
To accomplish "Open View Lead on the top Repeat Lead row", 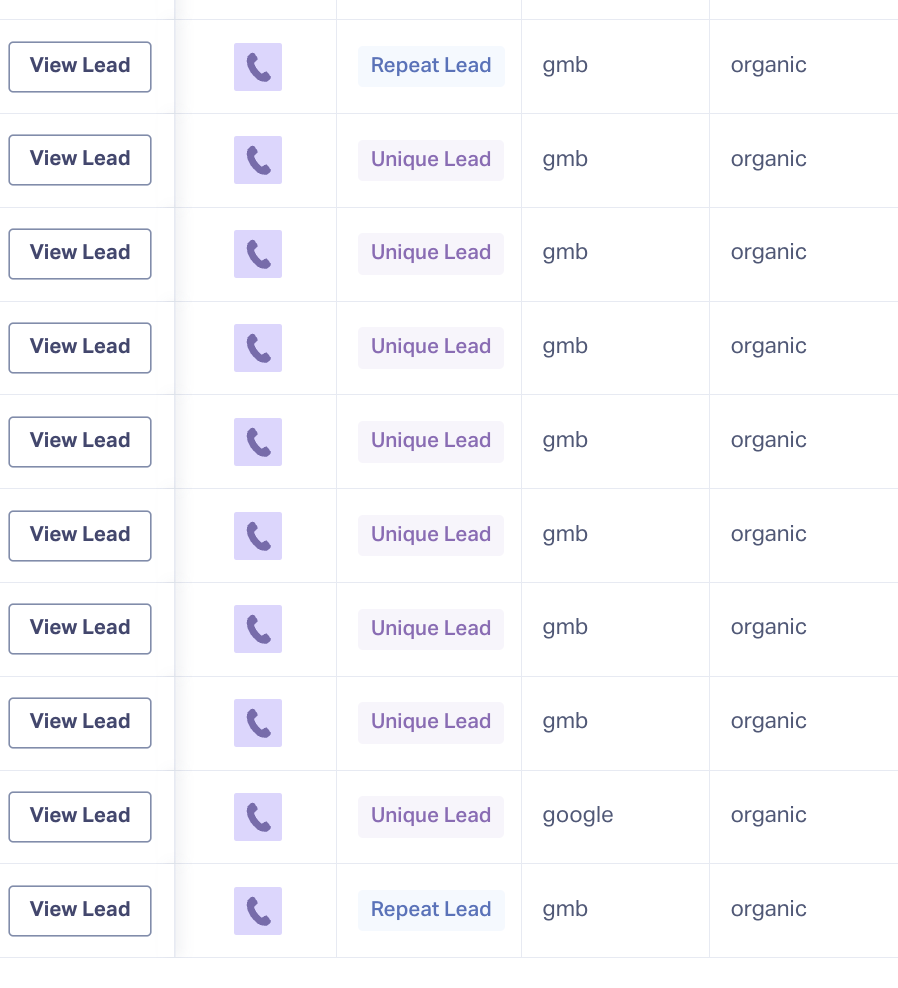I will click(79, 66).
